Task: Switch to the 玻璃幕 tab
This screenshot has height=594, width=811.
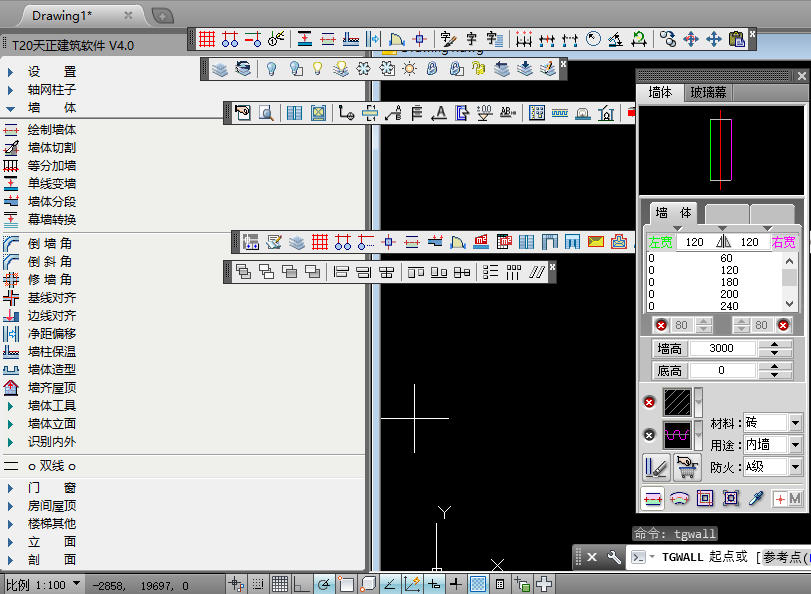Action: 707,93
